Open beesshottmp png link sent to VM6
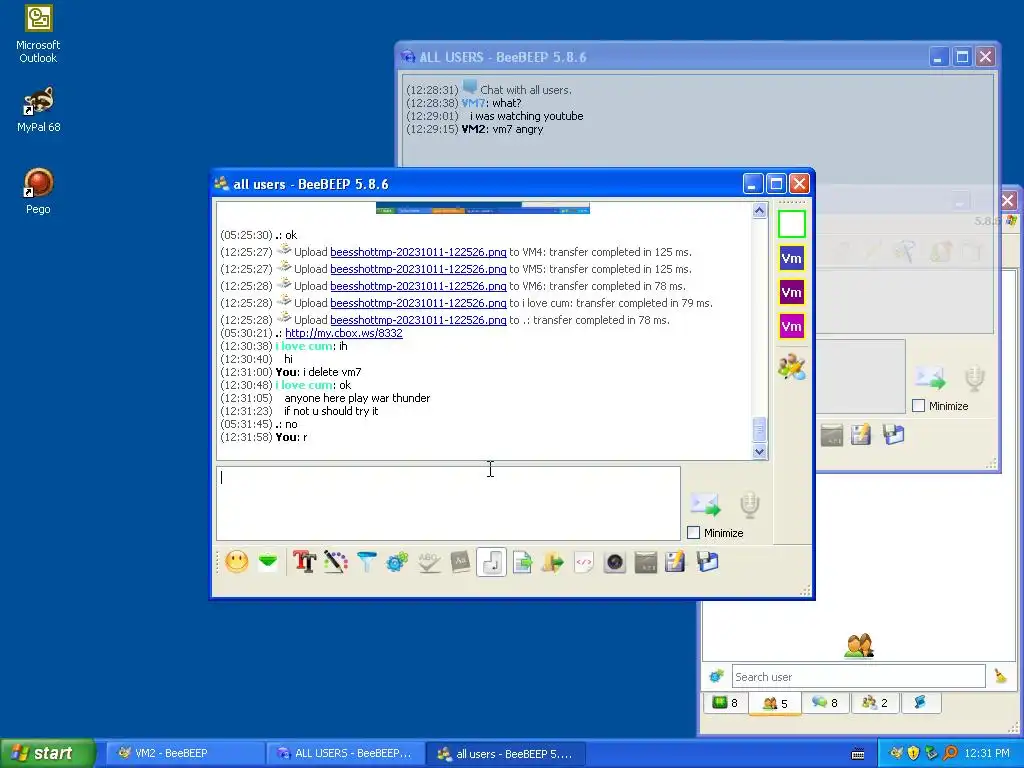The width and height of the screenshot is (1024, 768). 418,286
